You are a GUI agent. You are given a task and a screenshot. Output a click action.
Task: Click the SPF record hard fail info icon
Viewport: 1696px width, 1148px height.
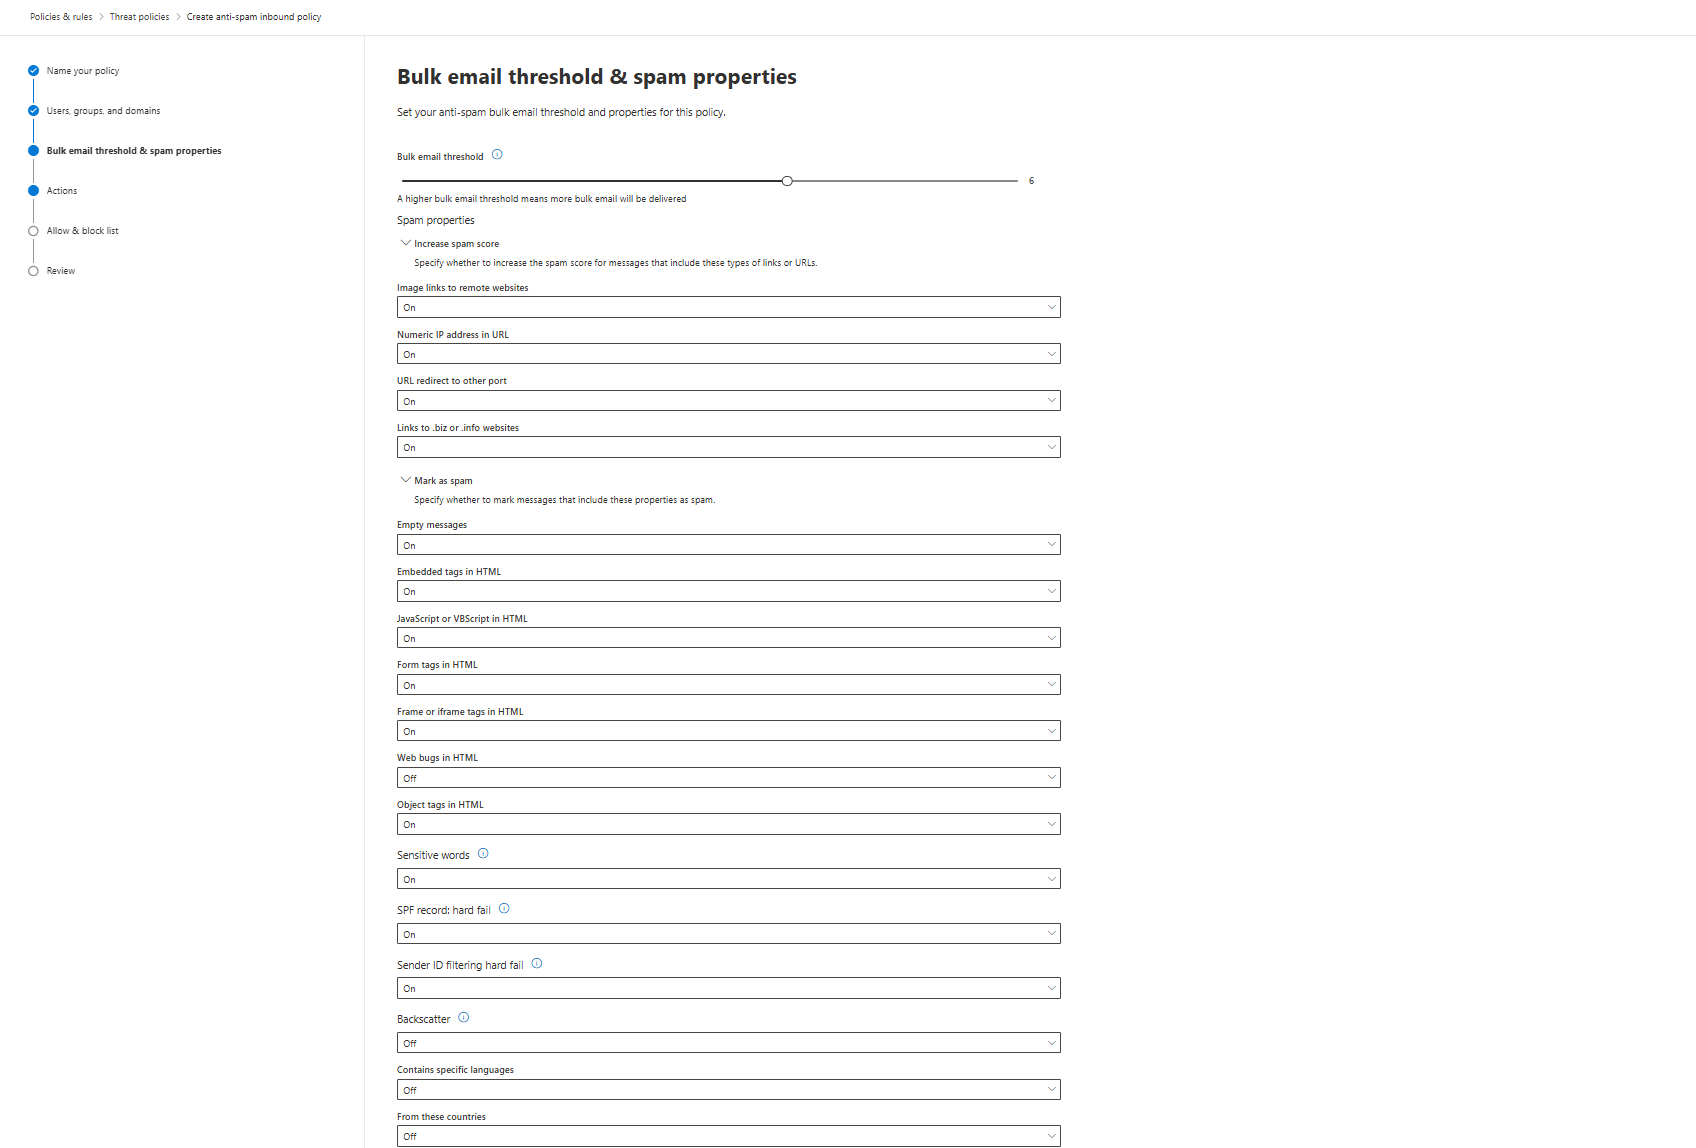click(504, 909)
